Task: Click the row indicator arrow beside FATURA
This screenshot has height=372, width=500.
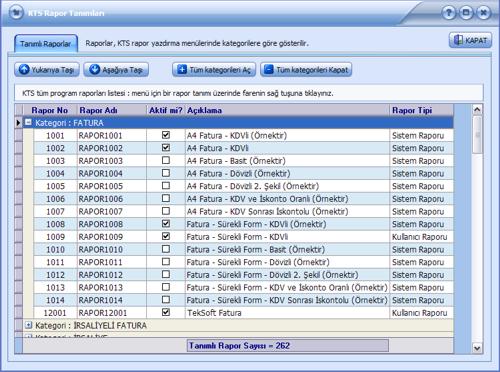Action: click(18, 123)
